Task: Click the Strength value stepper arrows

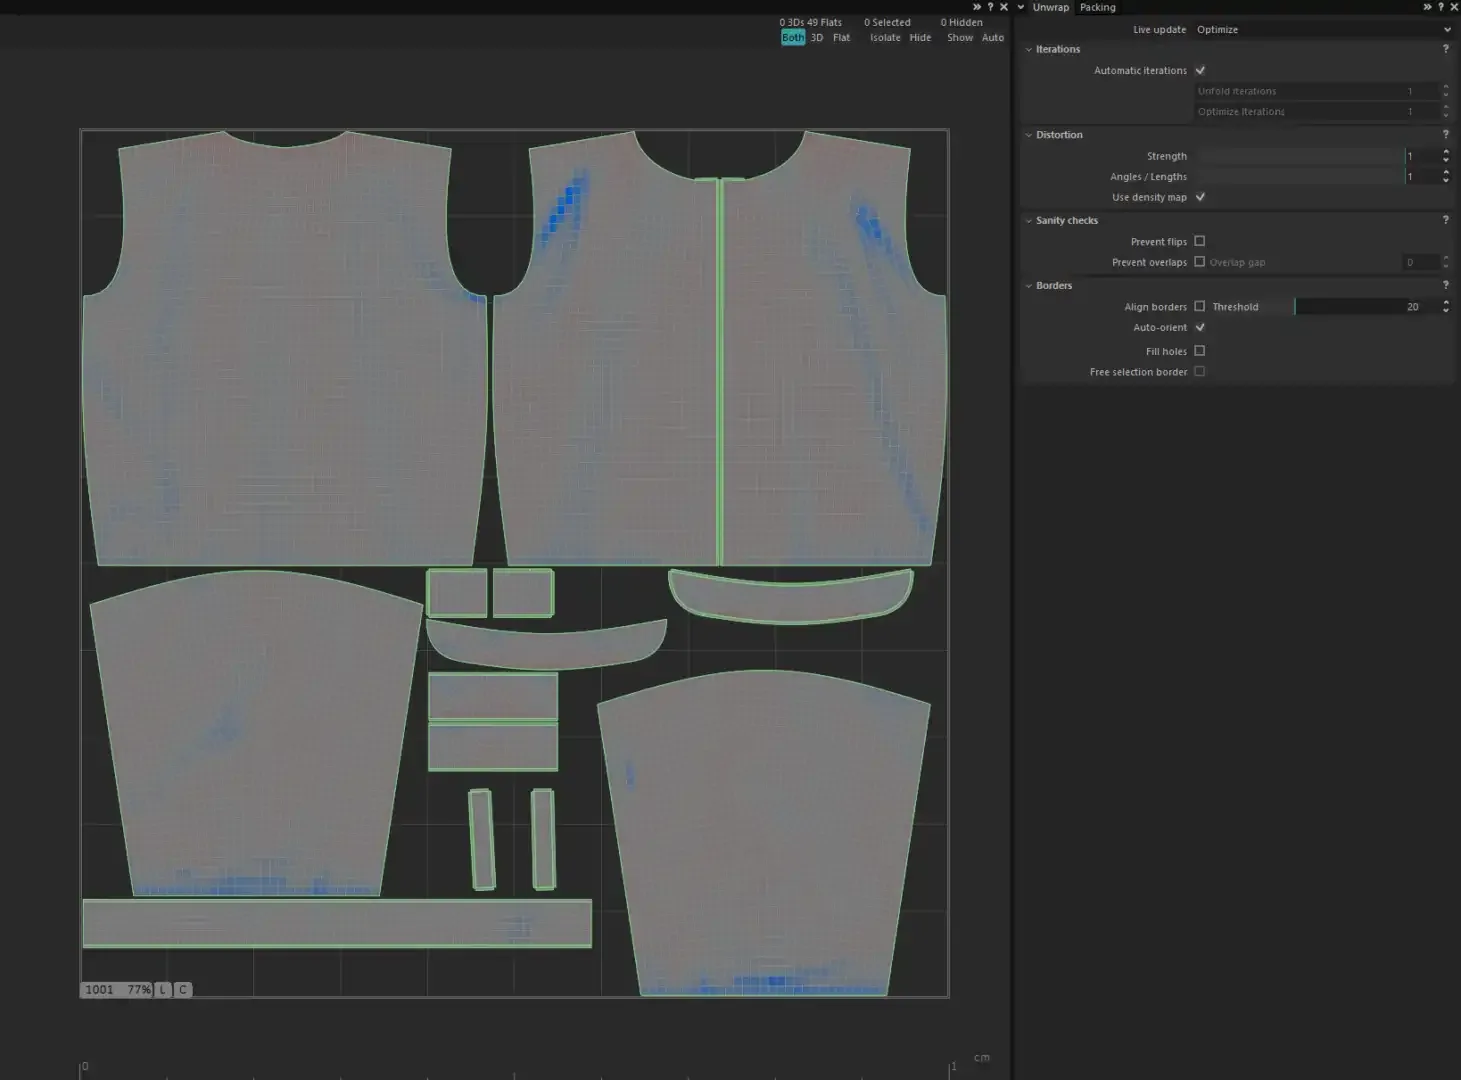Action: 1446,156
